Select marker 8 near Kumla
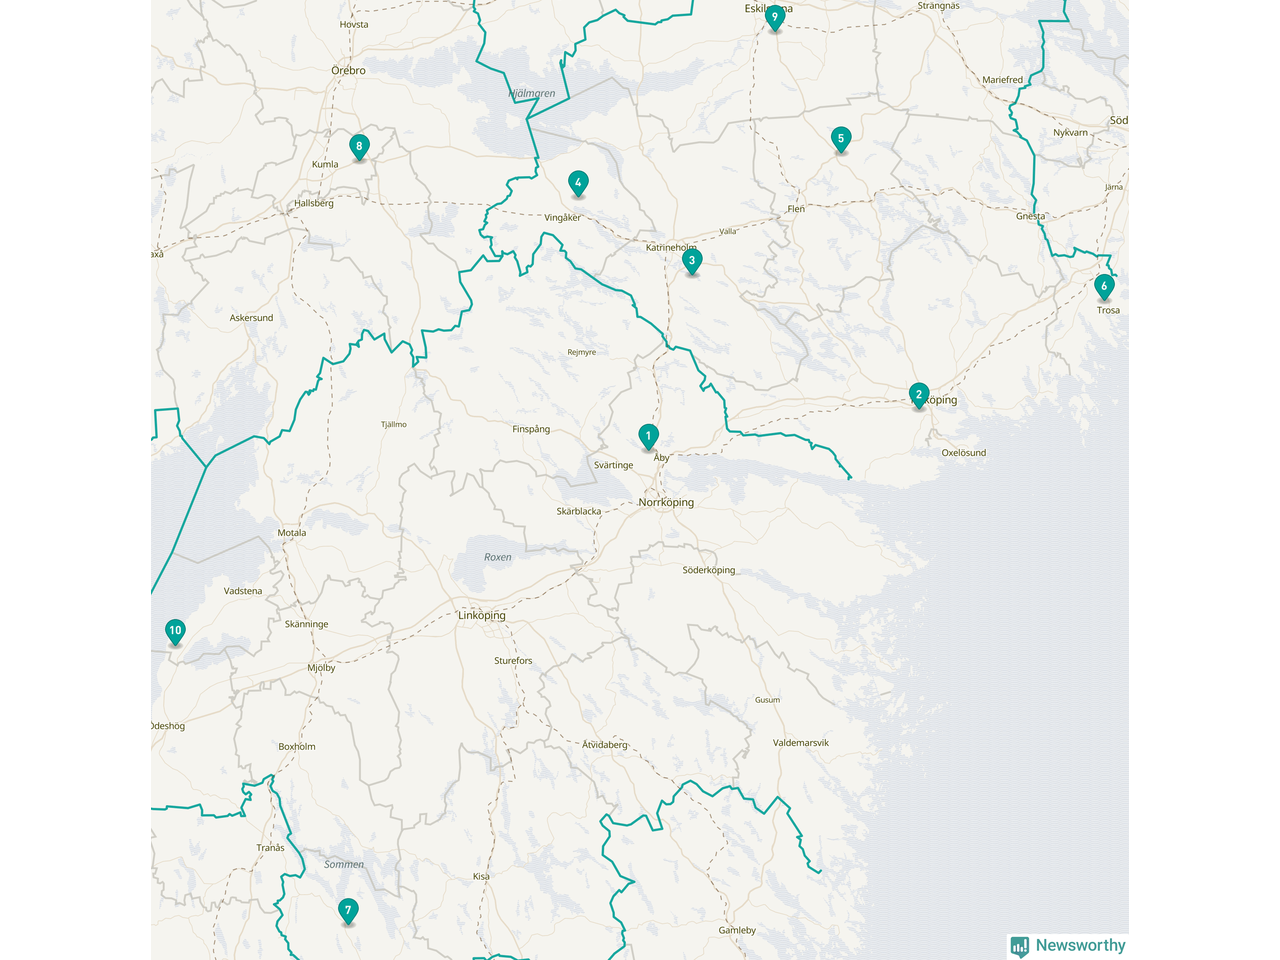The width and height of the screenshot is (1280, 960). coord(359,147)
